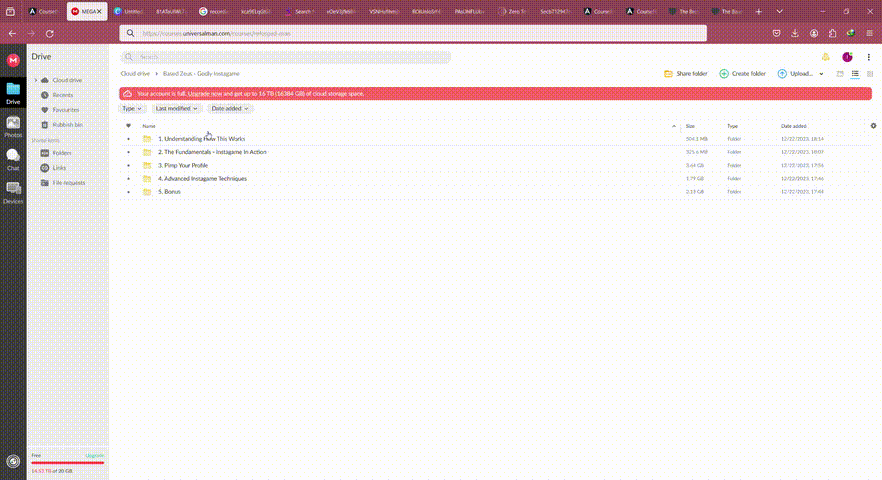Select the Drive icon in the left rail
Viewport: 882px width, 480px height.
tap(13, 93)
